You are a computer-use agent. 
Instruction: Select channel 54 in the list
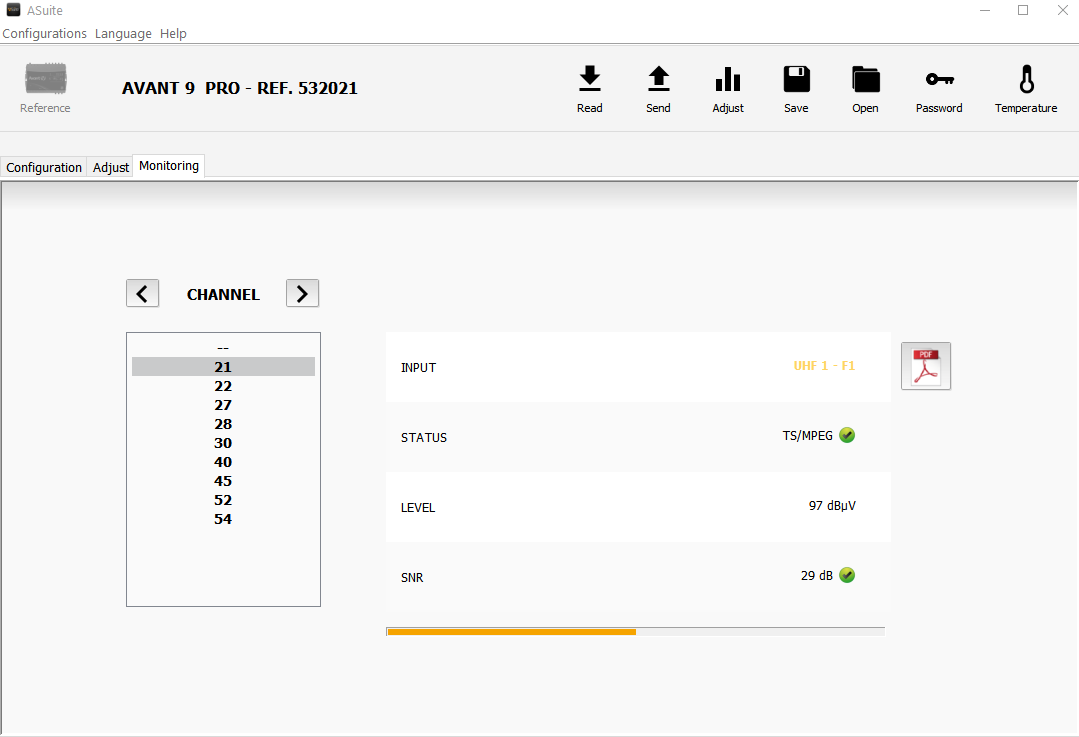pos(223,519)
